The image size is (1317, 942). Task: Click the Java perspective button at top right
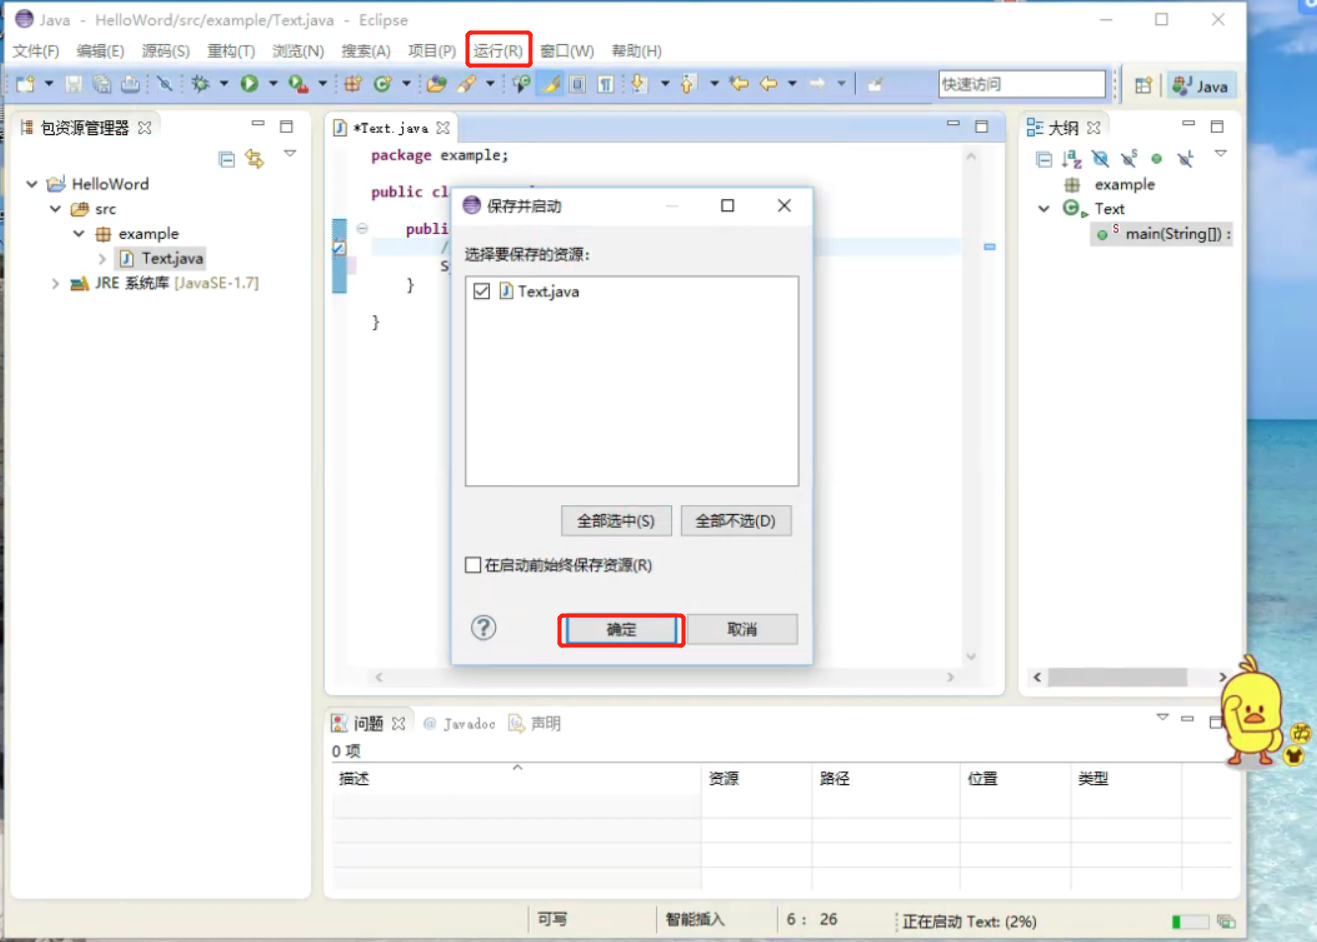1201,85
